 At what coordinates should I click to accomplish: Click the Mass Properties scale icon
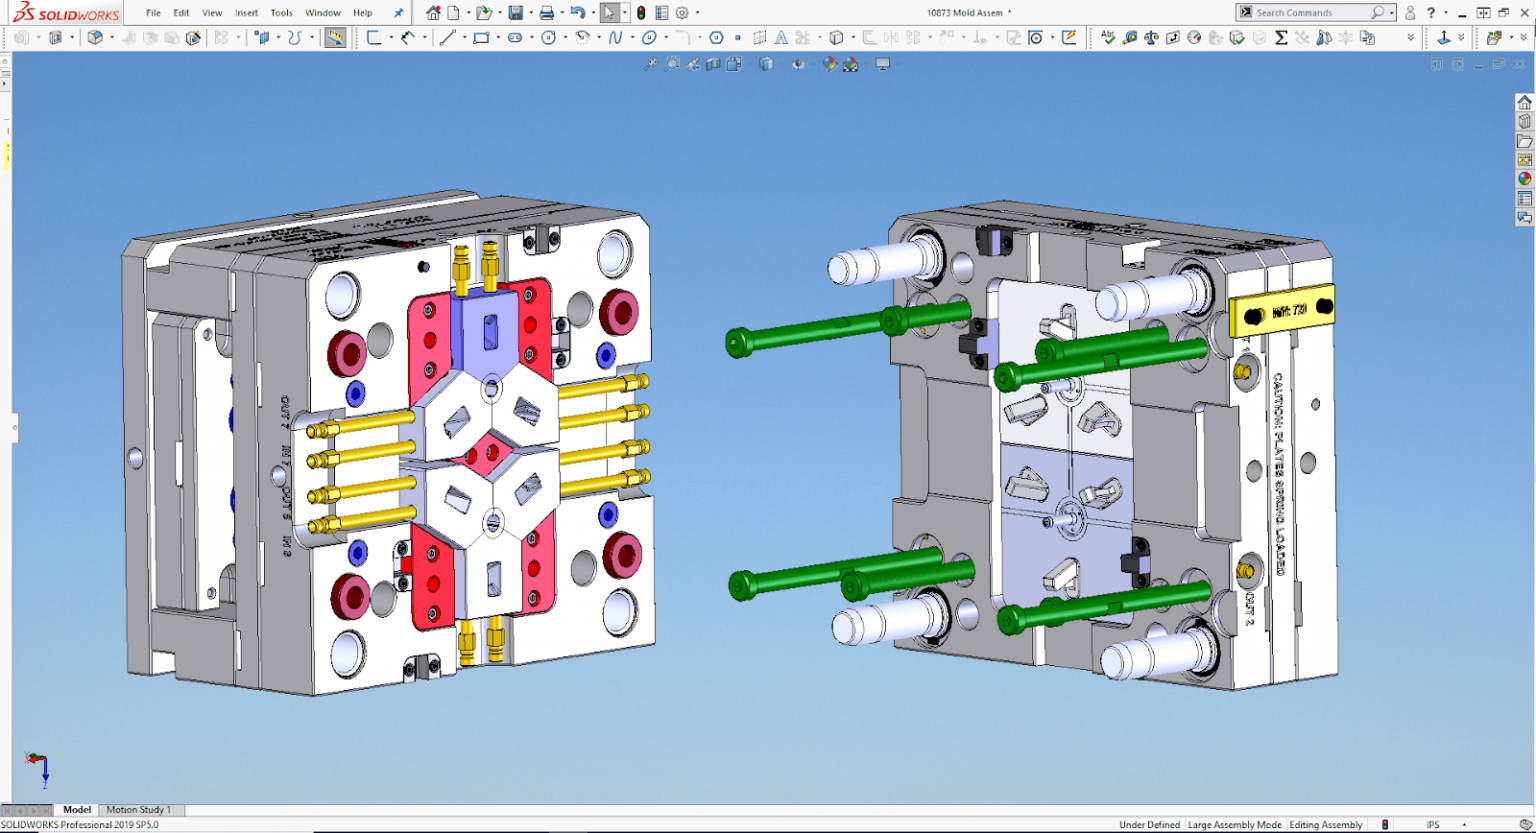[x=1151, y=38]
